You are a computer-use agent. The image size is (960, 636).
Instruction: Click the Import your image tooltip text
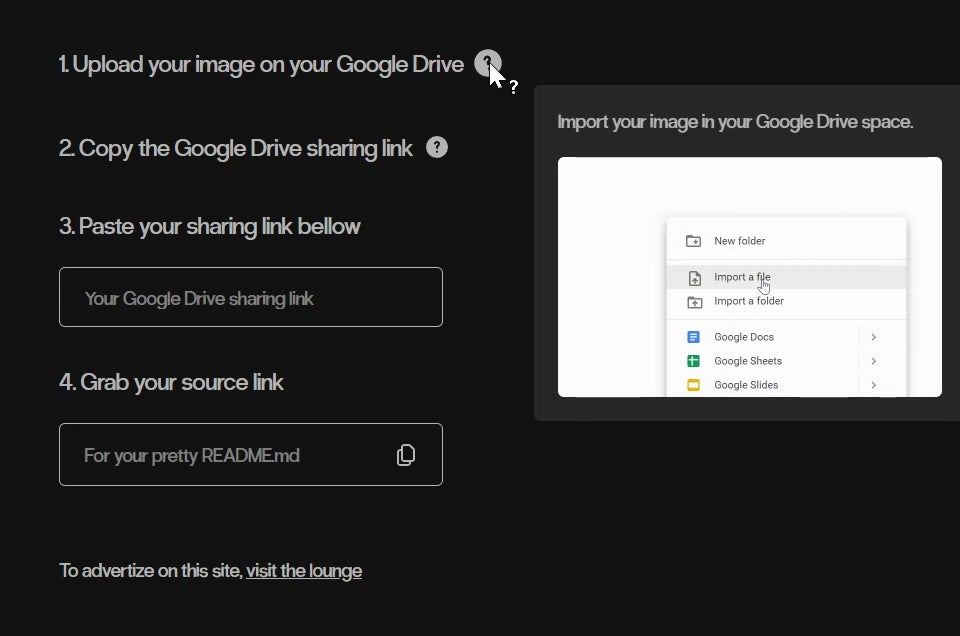coord(735,122)
